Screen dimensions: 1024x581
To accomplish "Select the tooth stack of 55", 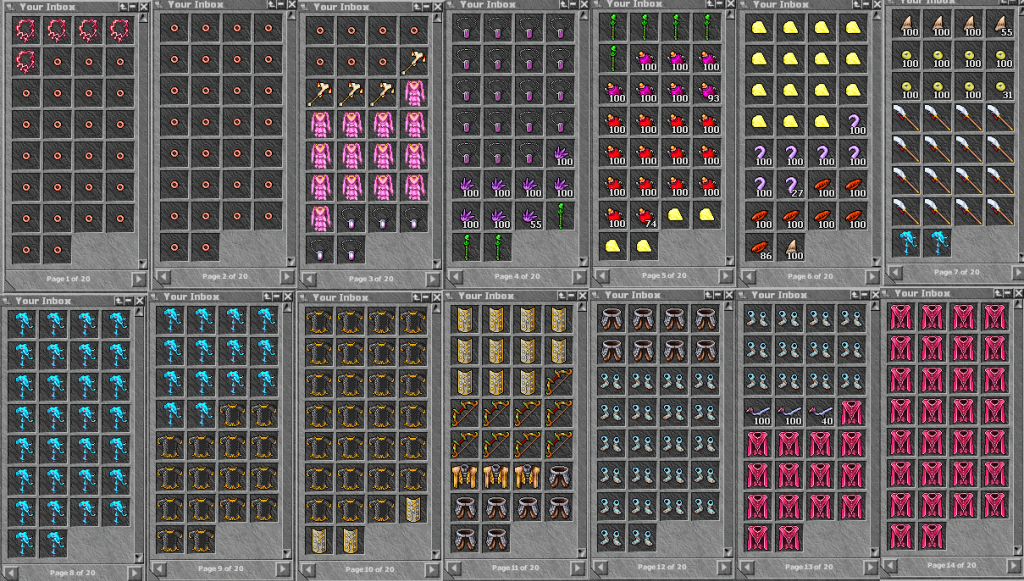I will click(x=1000, y=24).
